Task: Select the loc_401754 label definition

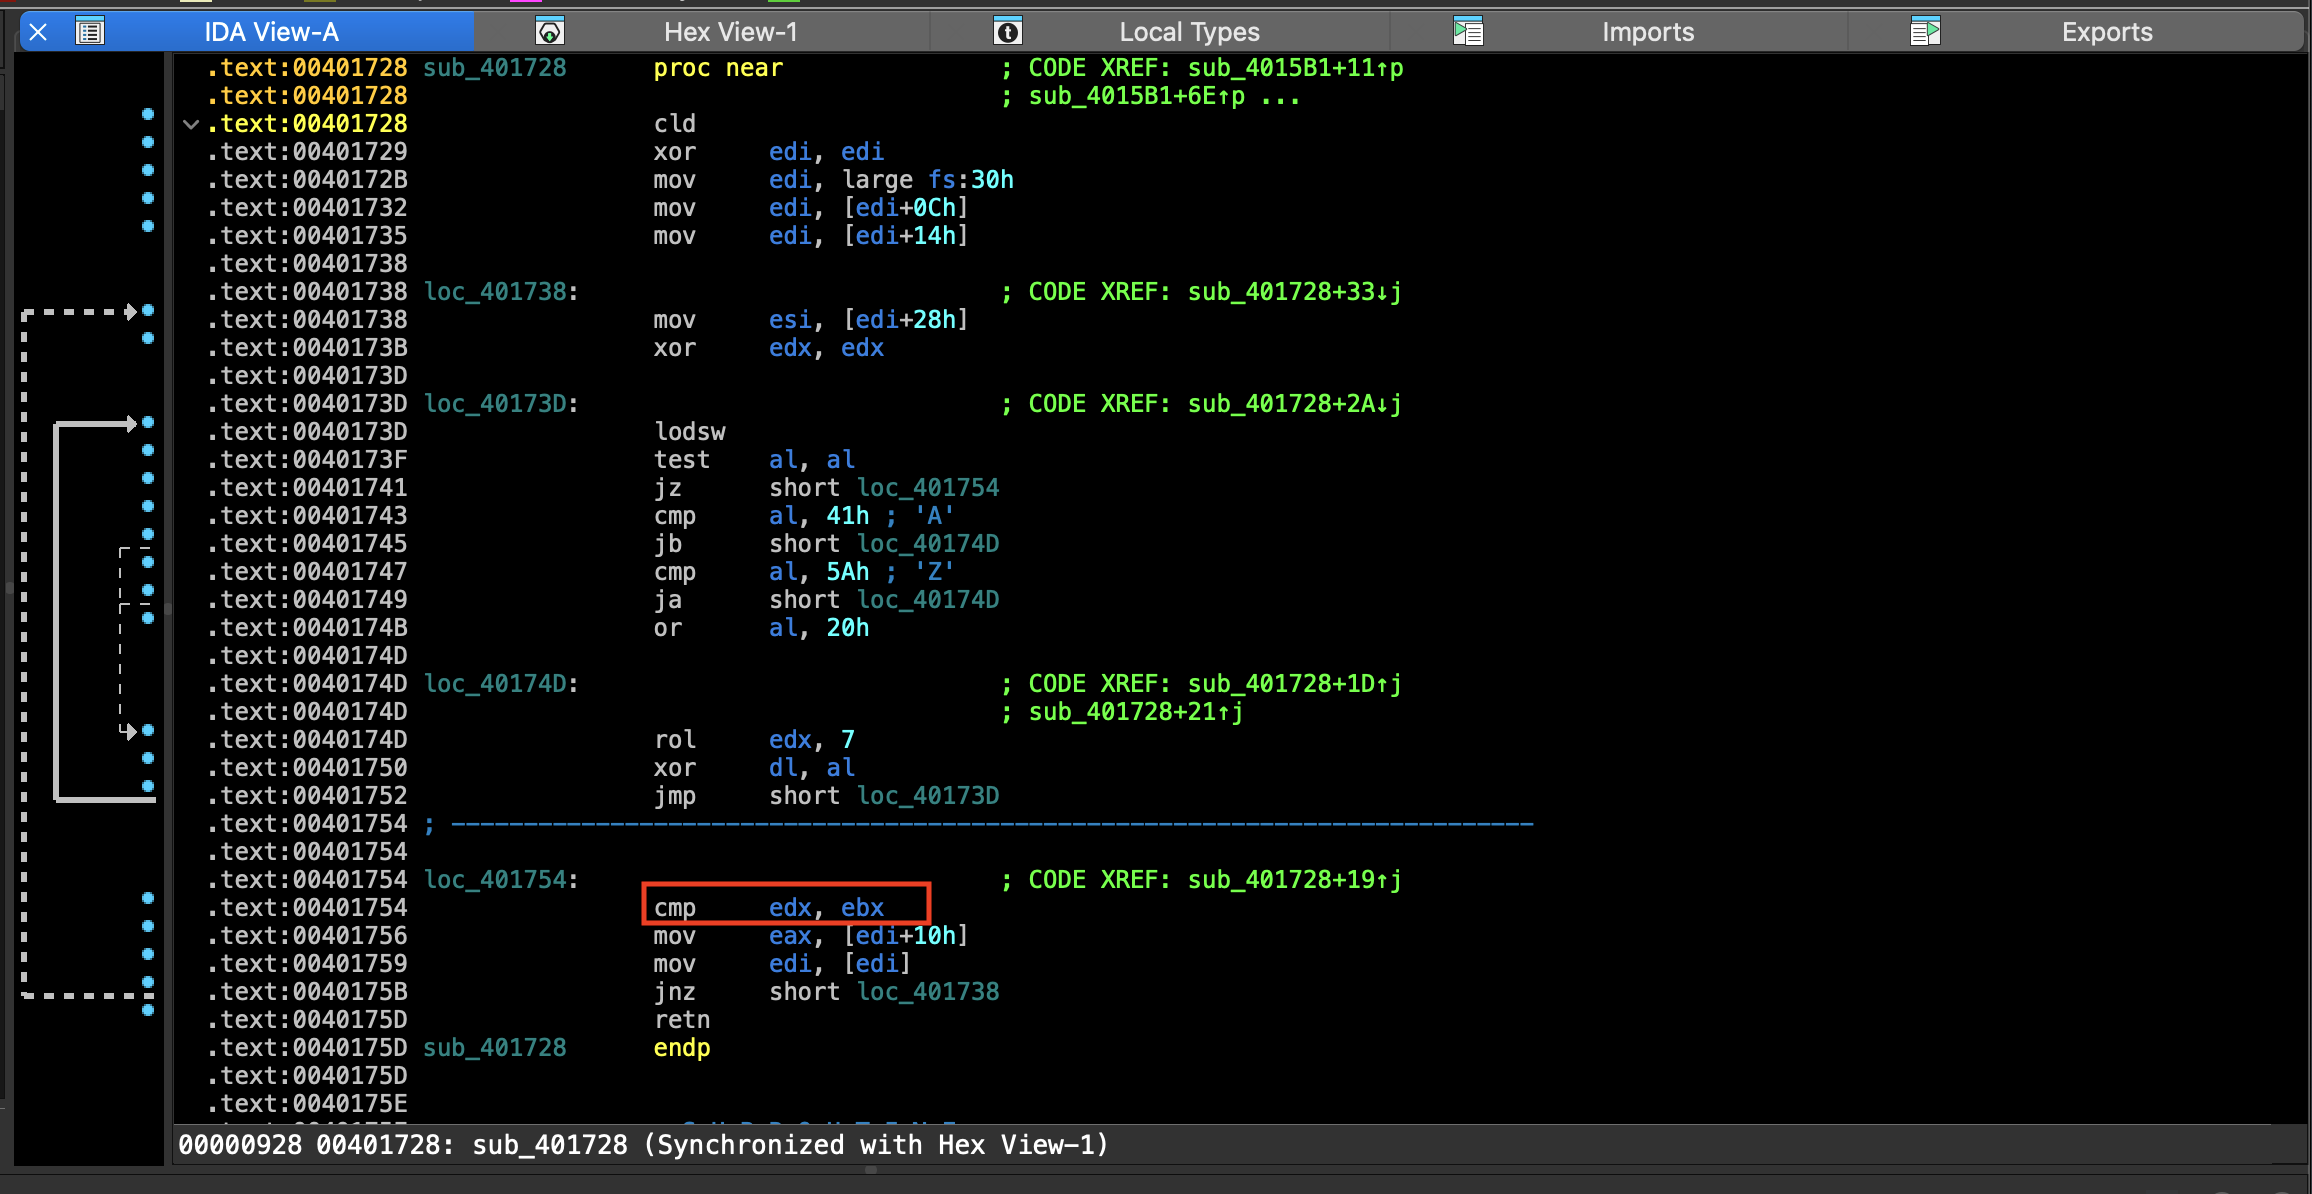Action: 501,880
